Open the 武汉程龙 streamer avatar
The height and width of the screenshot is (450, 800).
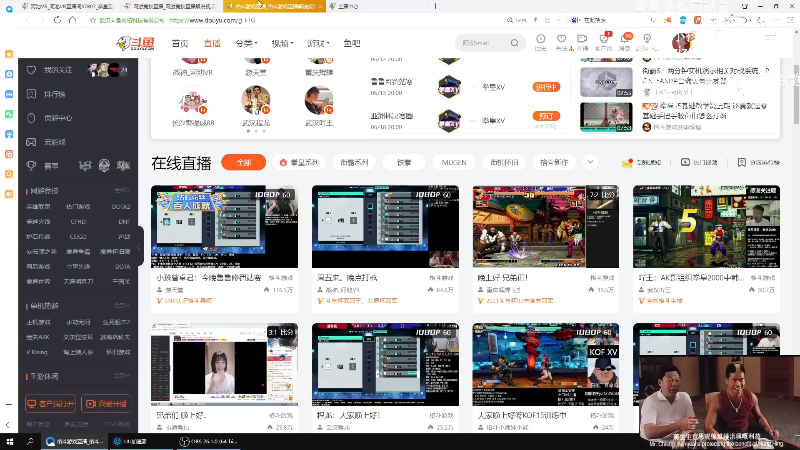click(256, 100)
